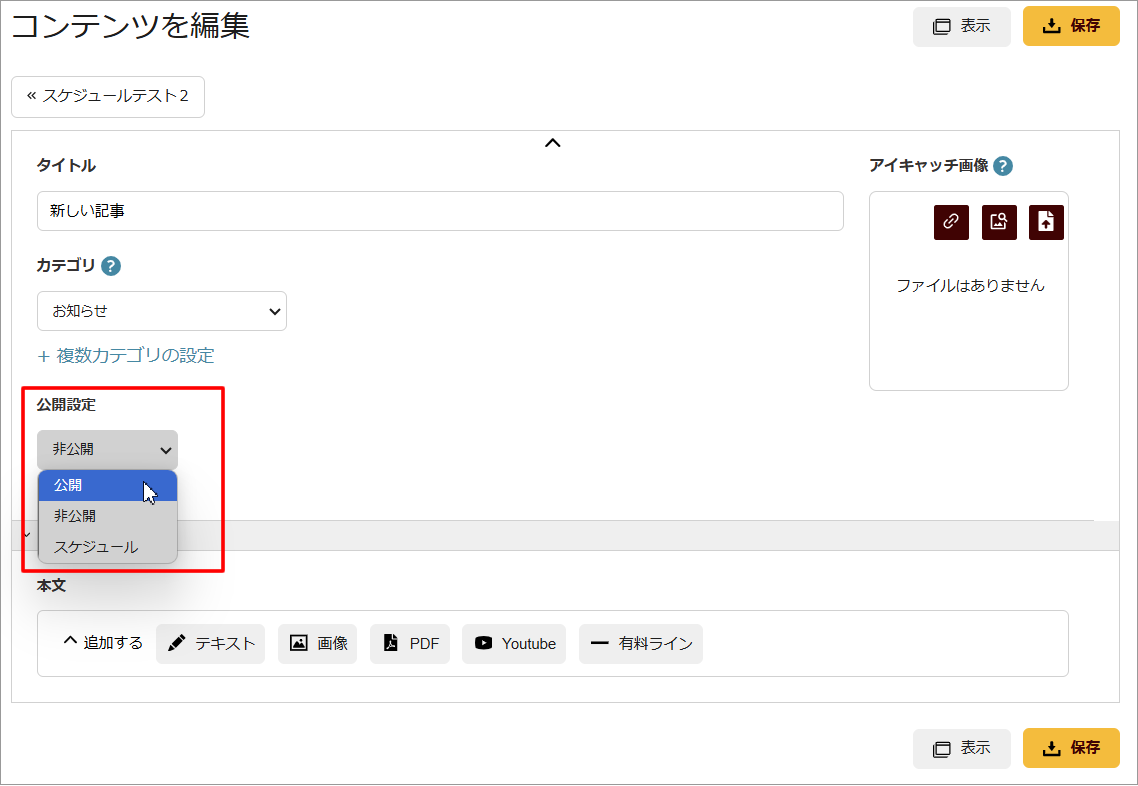Click the 公開設定 dropdown showing 非公開
This screenshot has height=786, width=1138.
[108, 450]
